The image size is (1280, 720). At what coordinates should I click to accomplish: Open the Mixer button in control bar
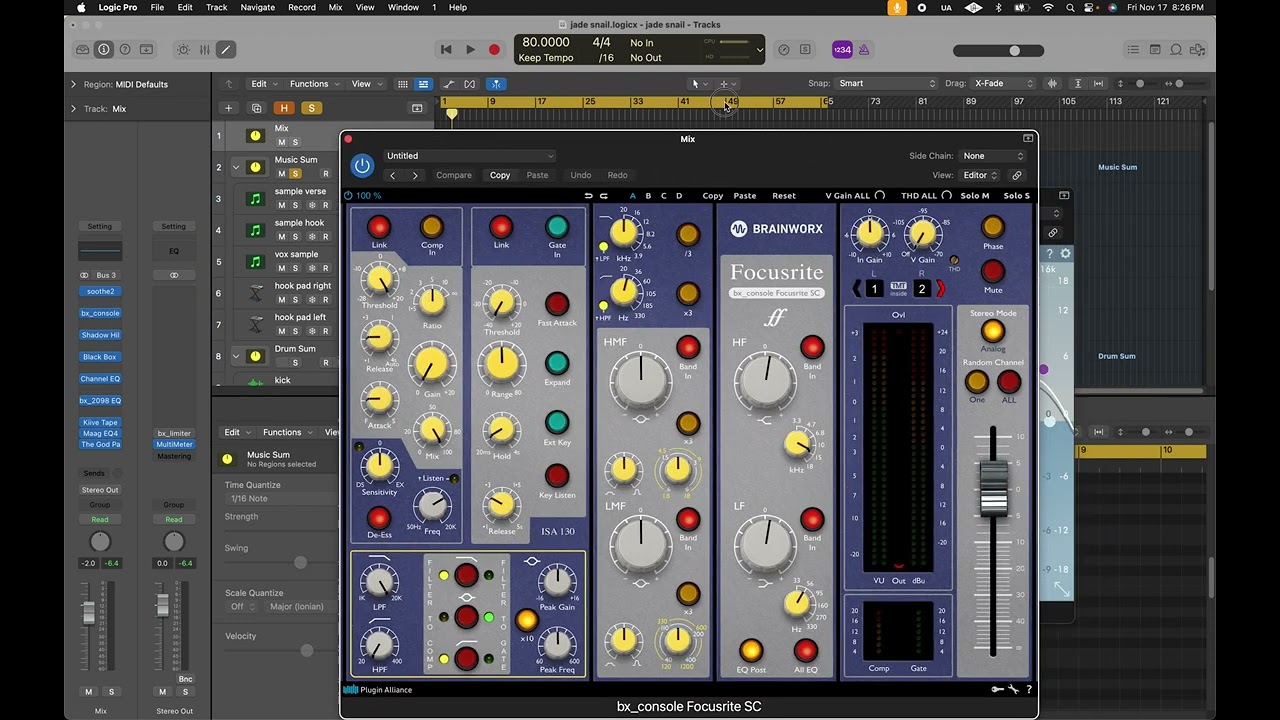pyautogui.click(x=205, y=49)
